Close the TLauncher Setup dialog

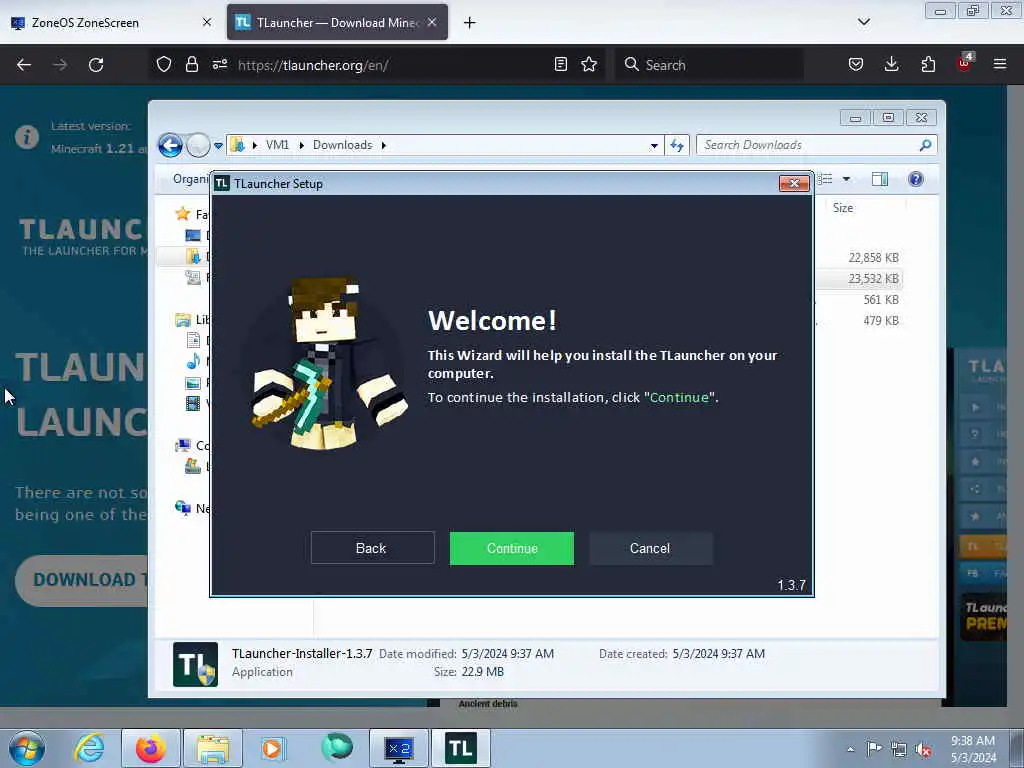coord(794,184)
